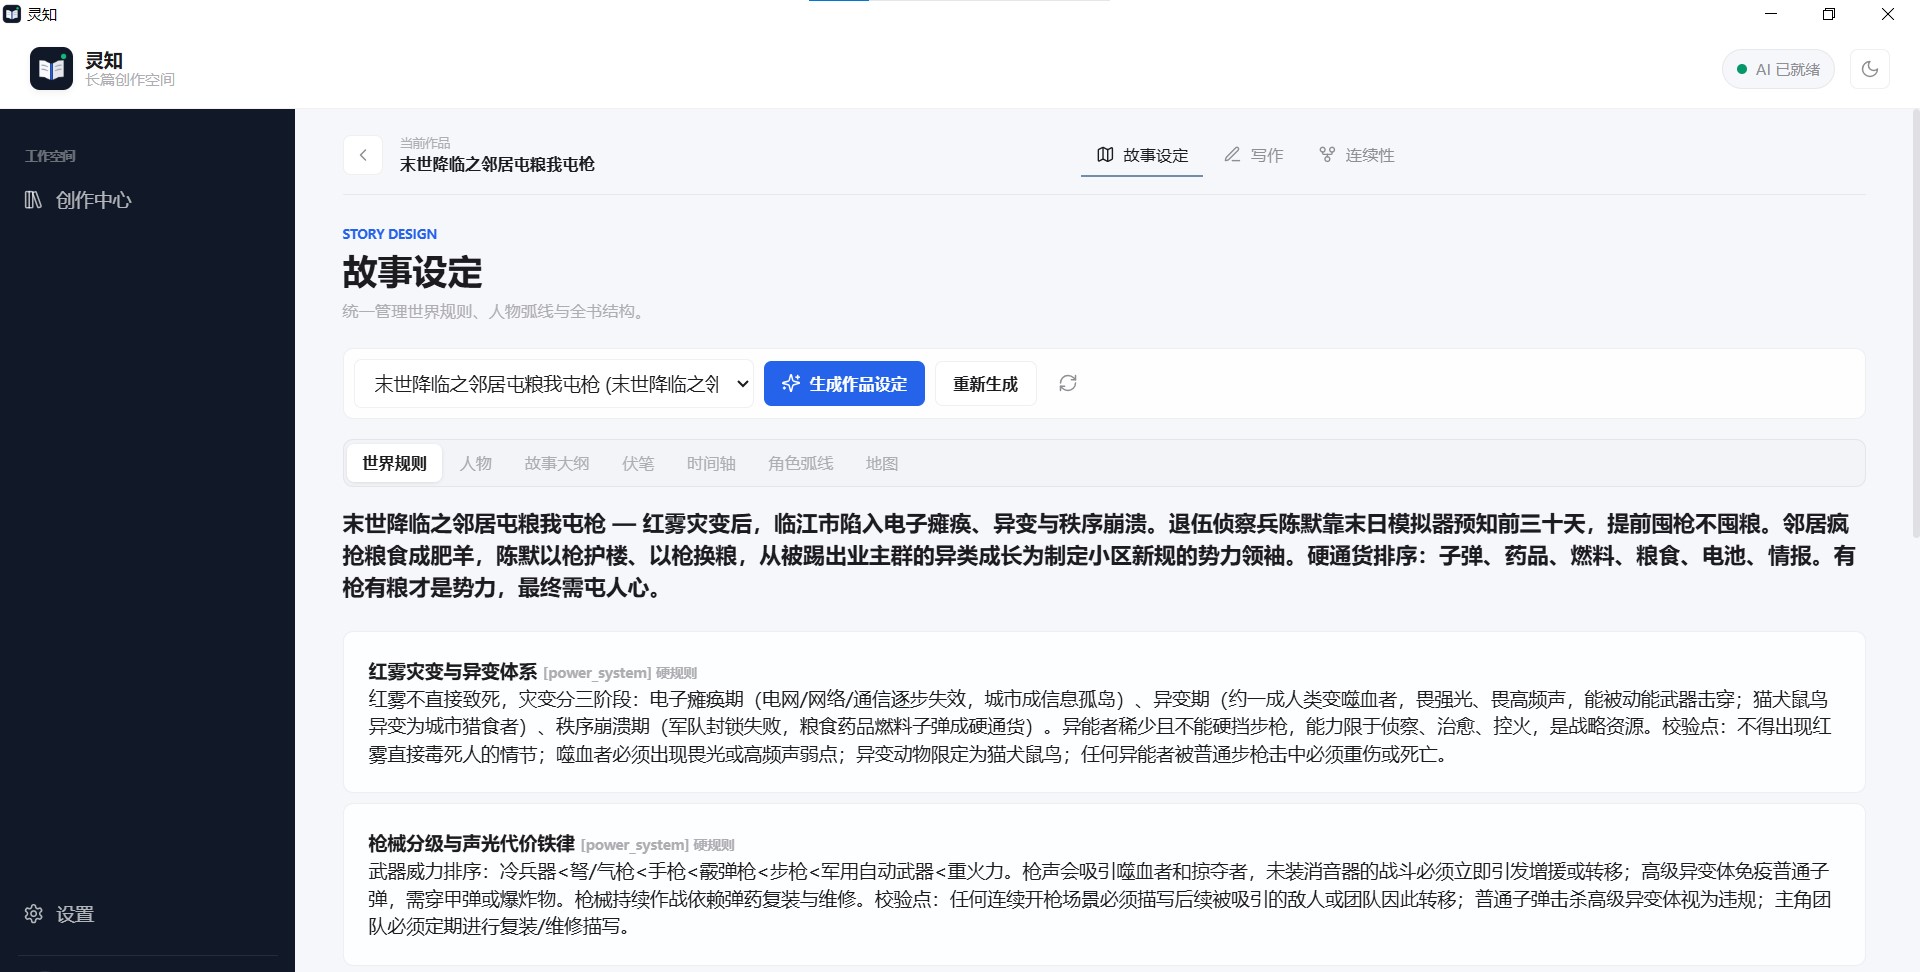Click the 灵知 app logo in header
Image resolution: width=1920 pixels, height=972 pixels.
(51, 69)
